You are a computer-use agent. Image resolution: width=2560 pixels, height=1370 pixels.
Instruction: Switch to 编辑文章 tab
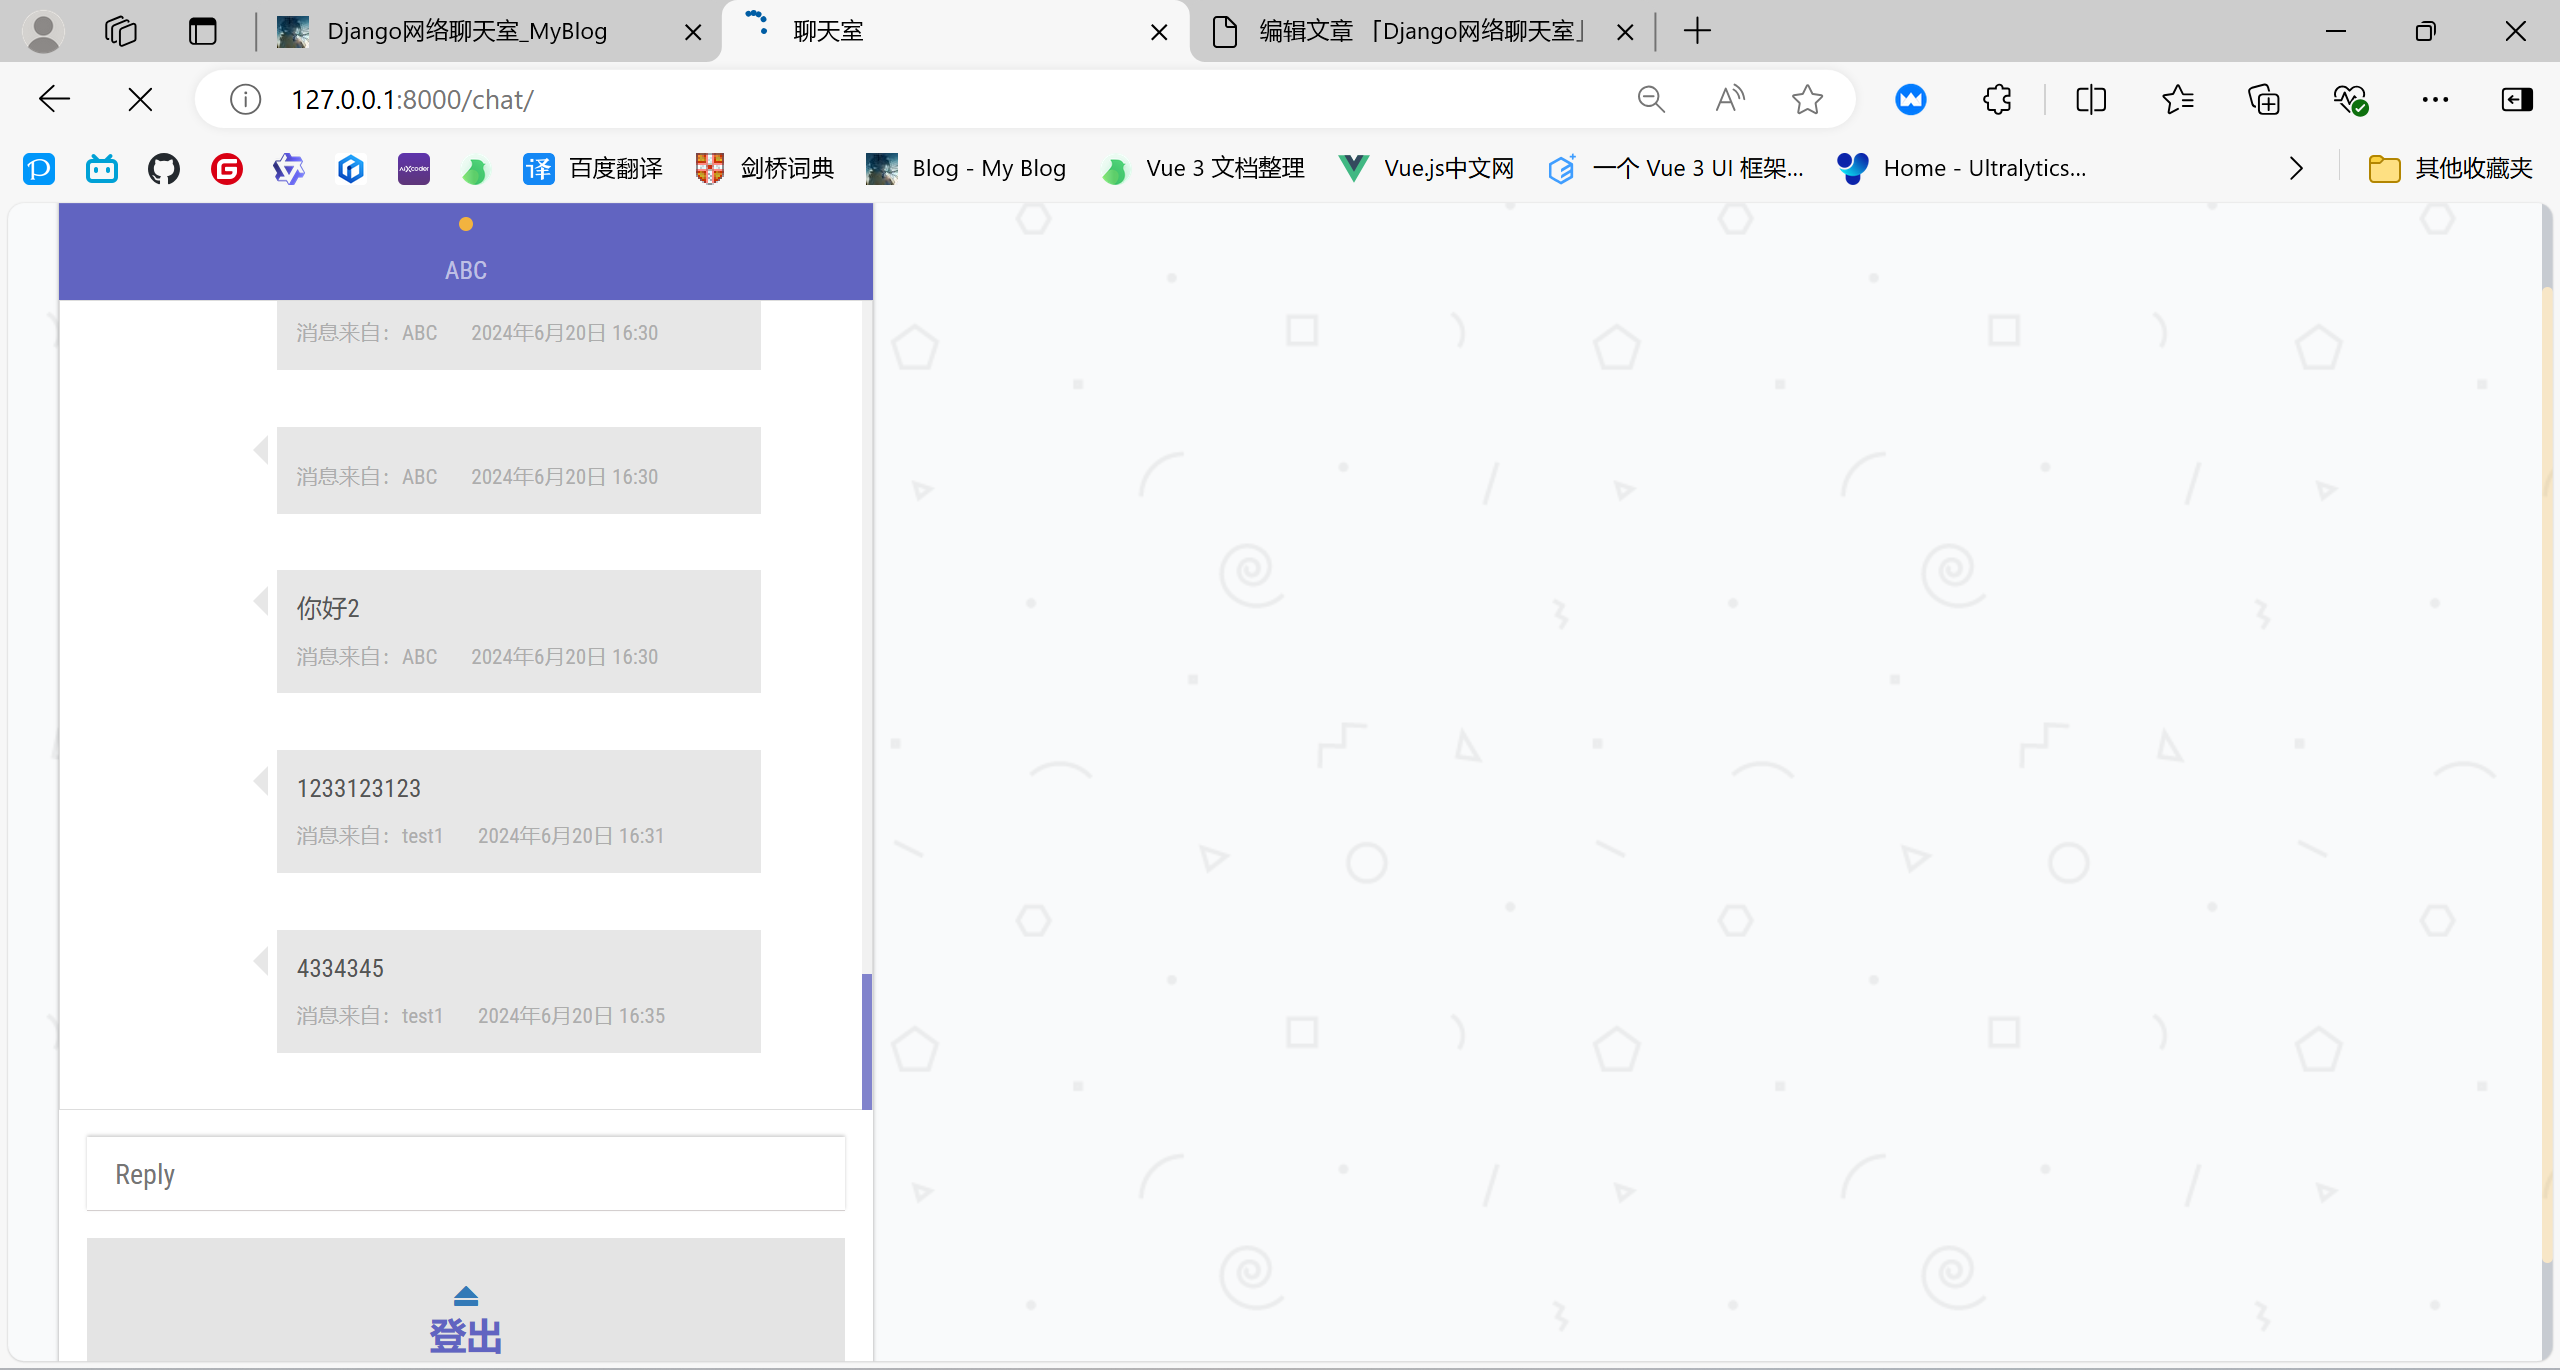[1423, 31]
